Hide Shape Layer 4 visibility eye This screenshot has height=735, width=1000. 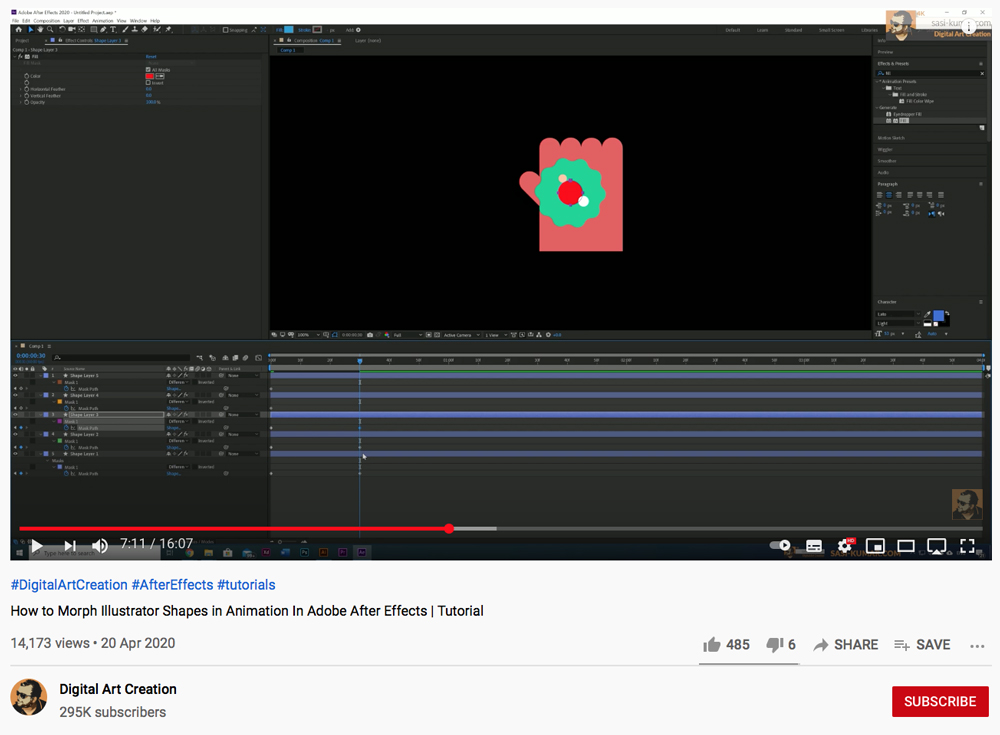tap(15, 395)
